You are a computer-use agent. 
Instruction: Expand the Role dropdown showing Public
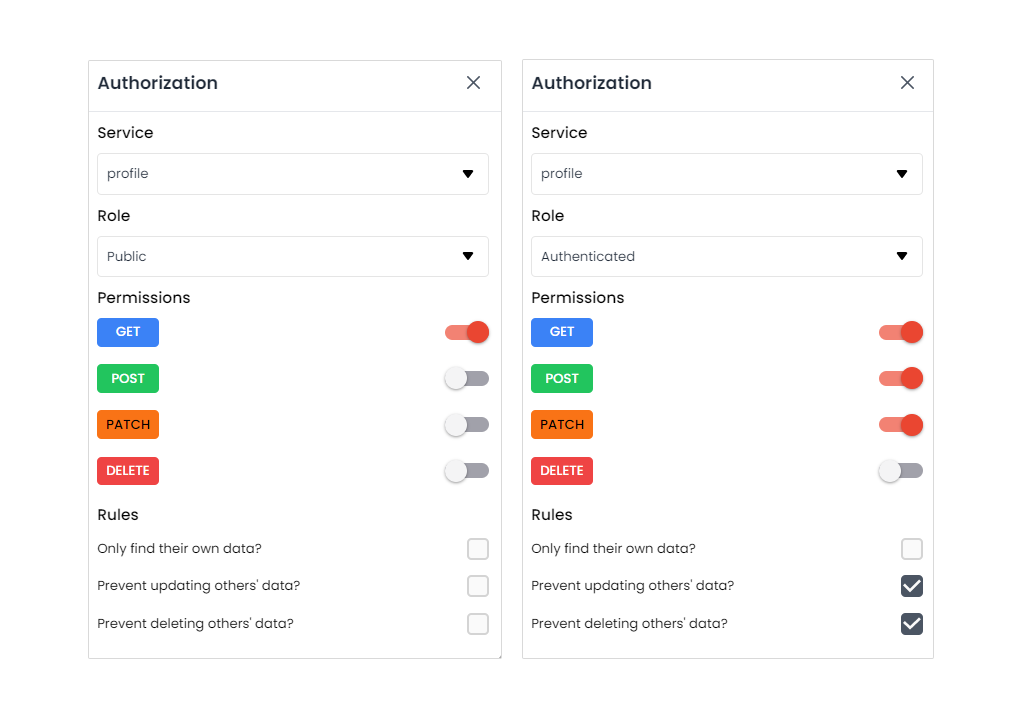click(x=292, y=257)
